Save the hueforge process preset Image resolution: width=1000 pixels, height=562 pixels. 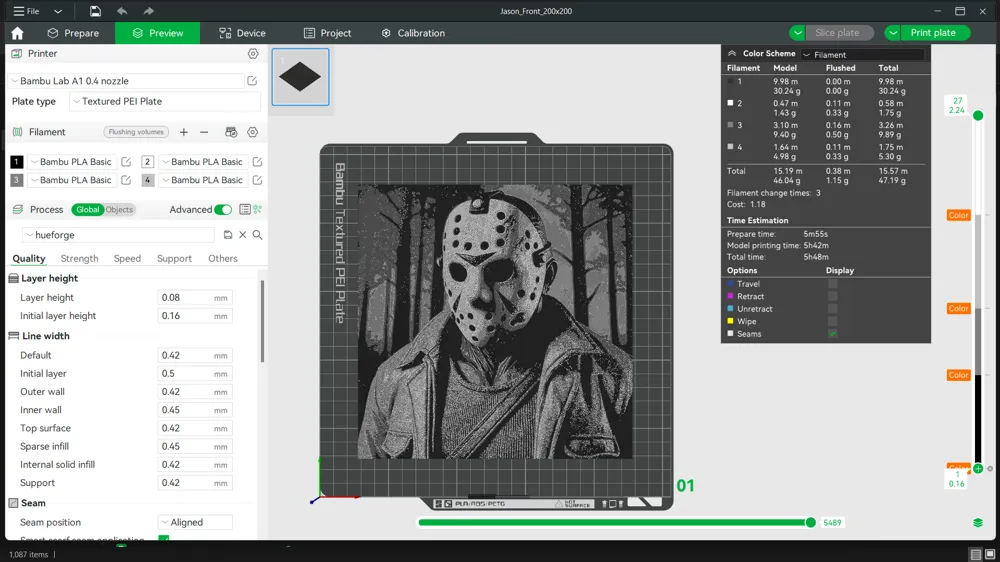click(228, 235)
